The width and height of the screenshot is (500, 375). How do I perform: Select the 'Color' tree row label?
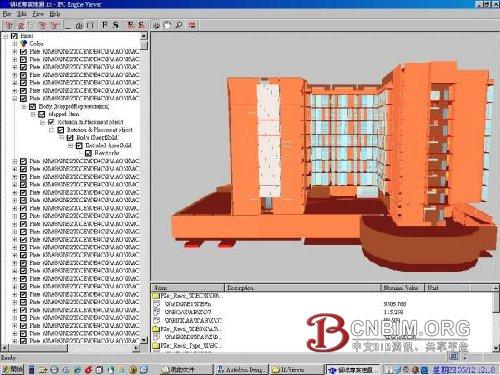[x=36, y=44]
